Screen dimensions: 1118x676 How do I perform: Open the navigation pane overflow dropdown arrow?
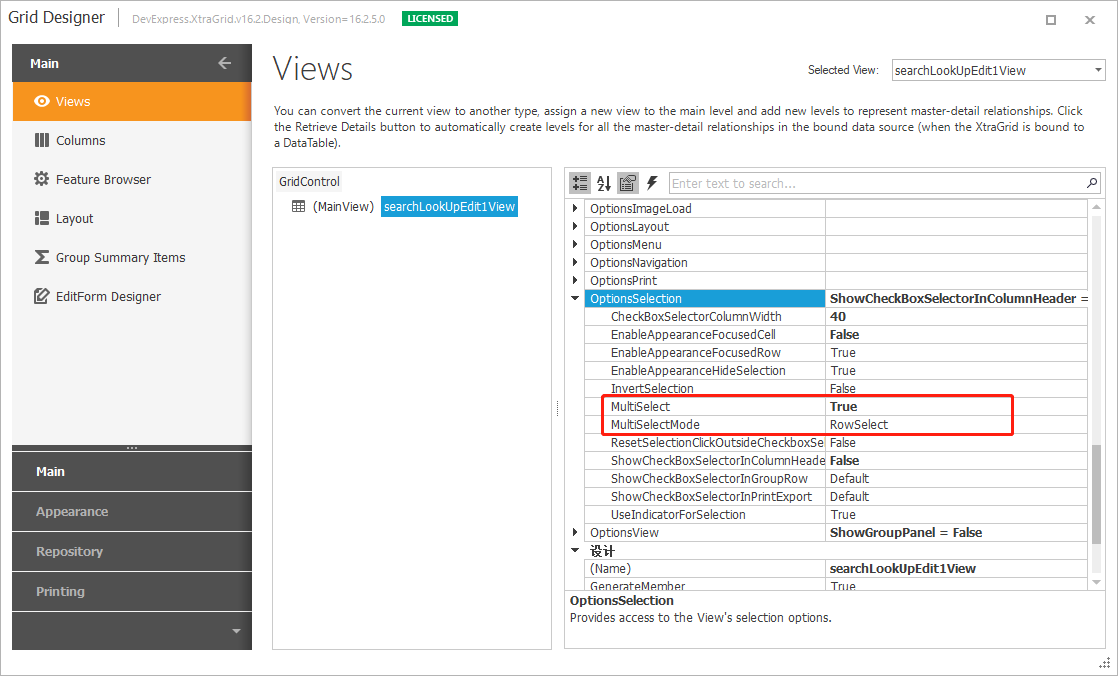[237, 631]
